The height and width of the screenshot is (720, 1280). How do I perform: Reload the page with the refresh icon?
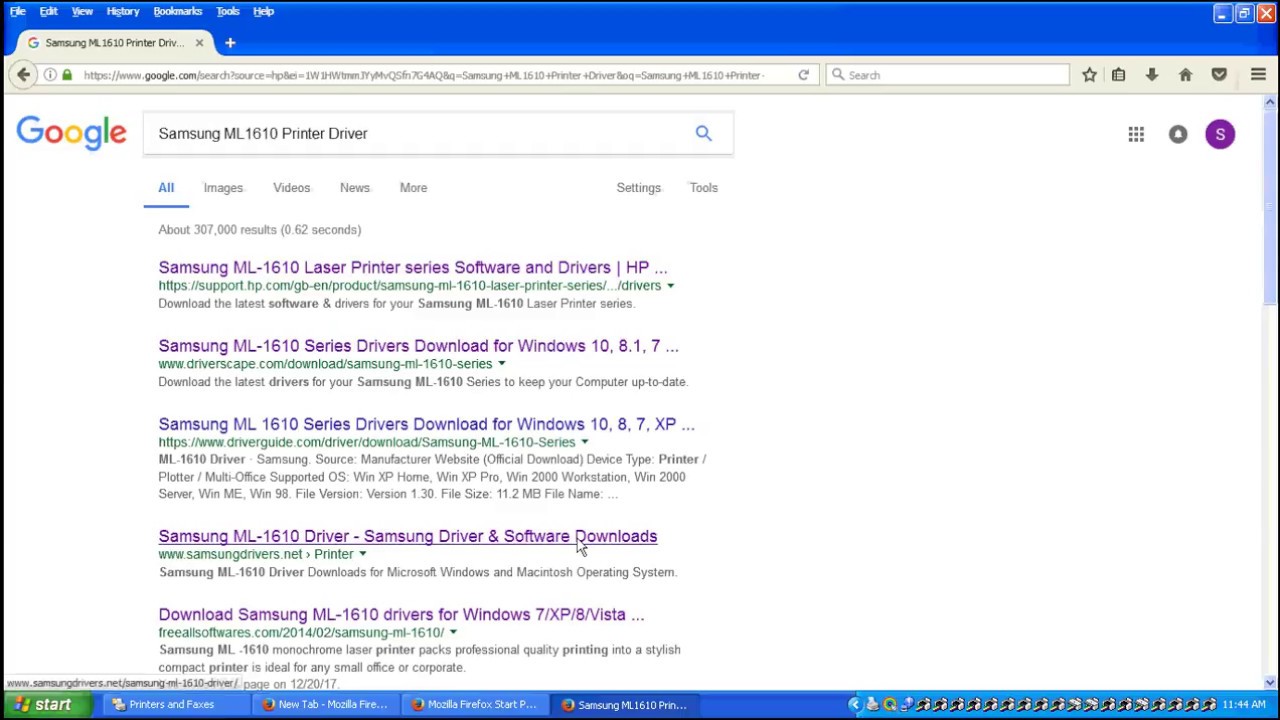[x=803, y=75]
